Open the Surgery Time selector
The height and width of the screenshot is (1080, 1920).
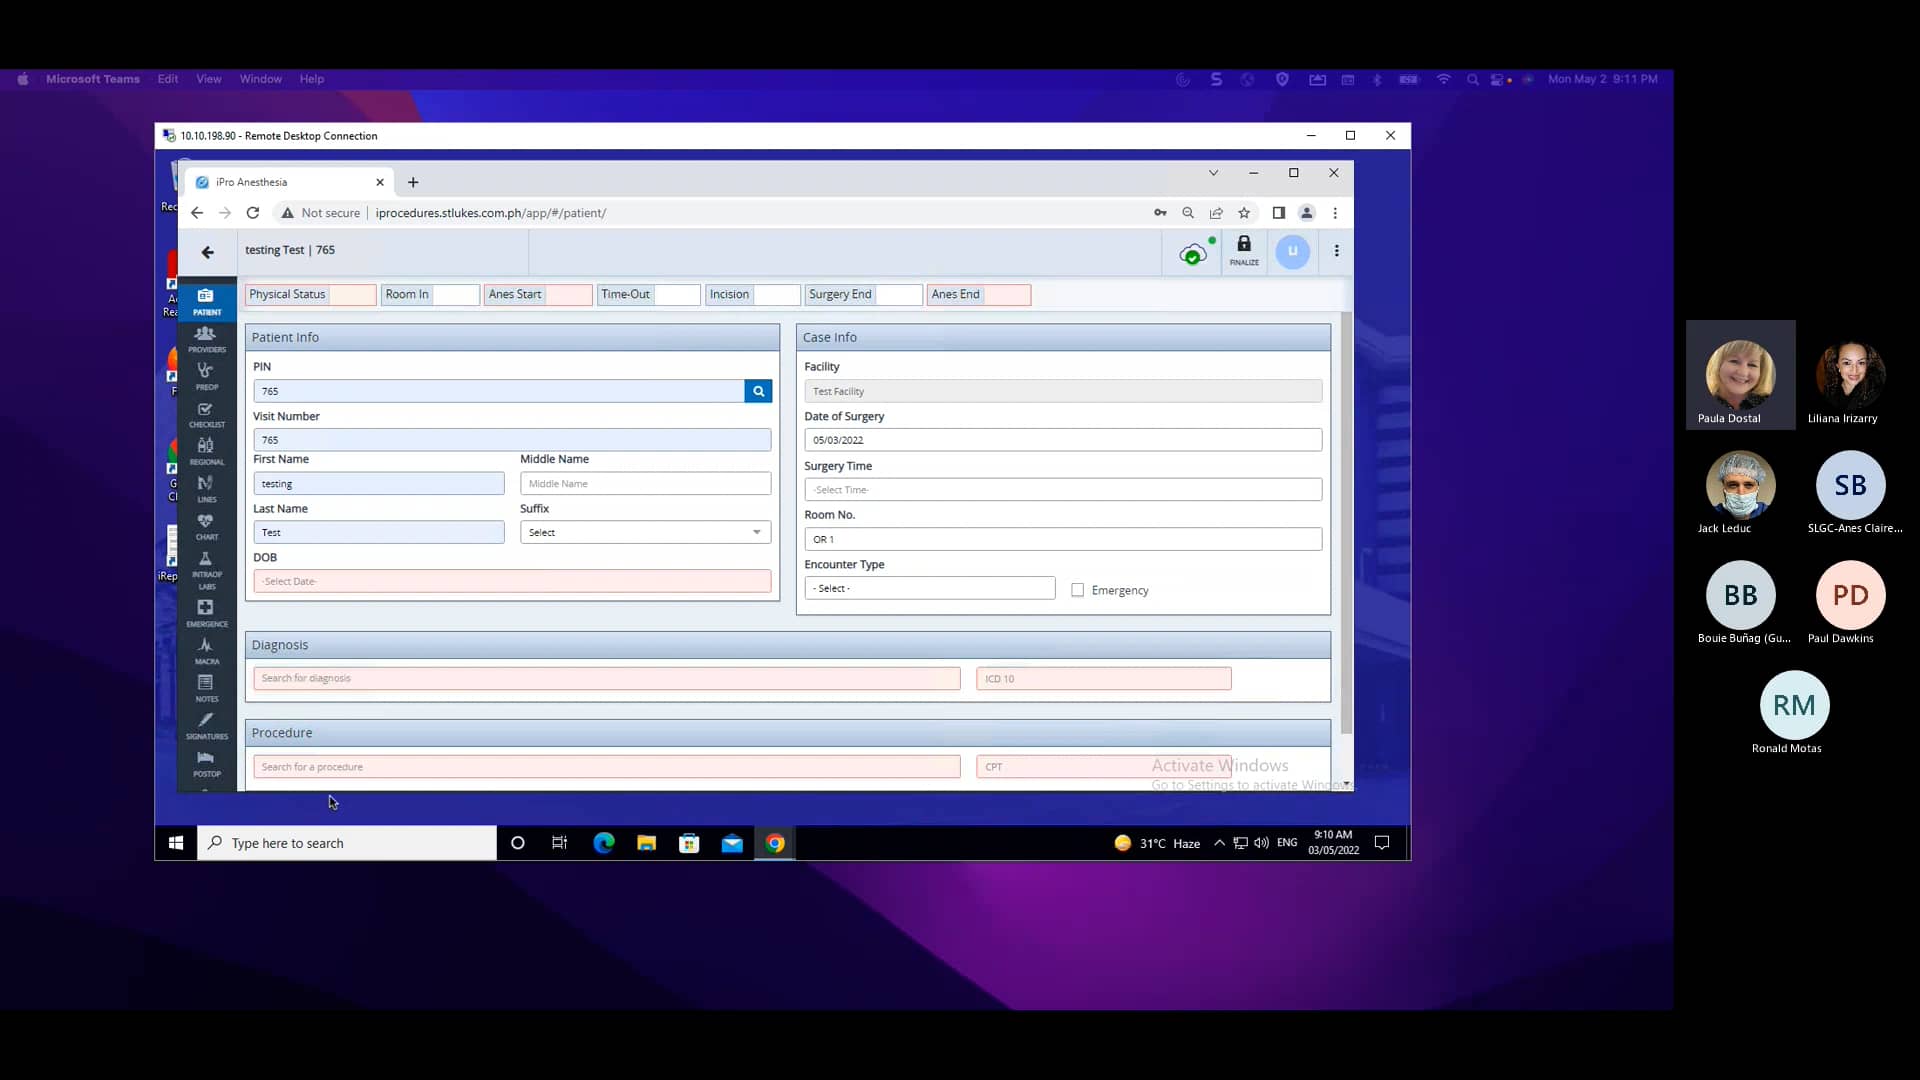click(1062, 490)
